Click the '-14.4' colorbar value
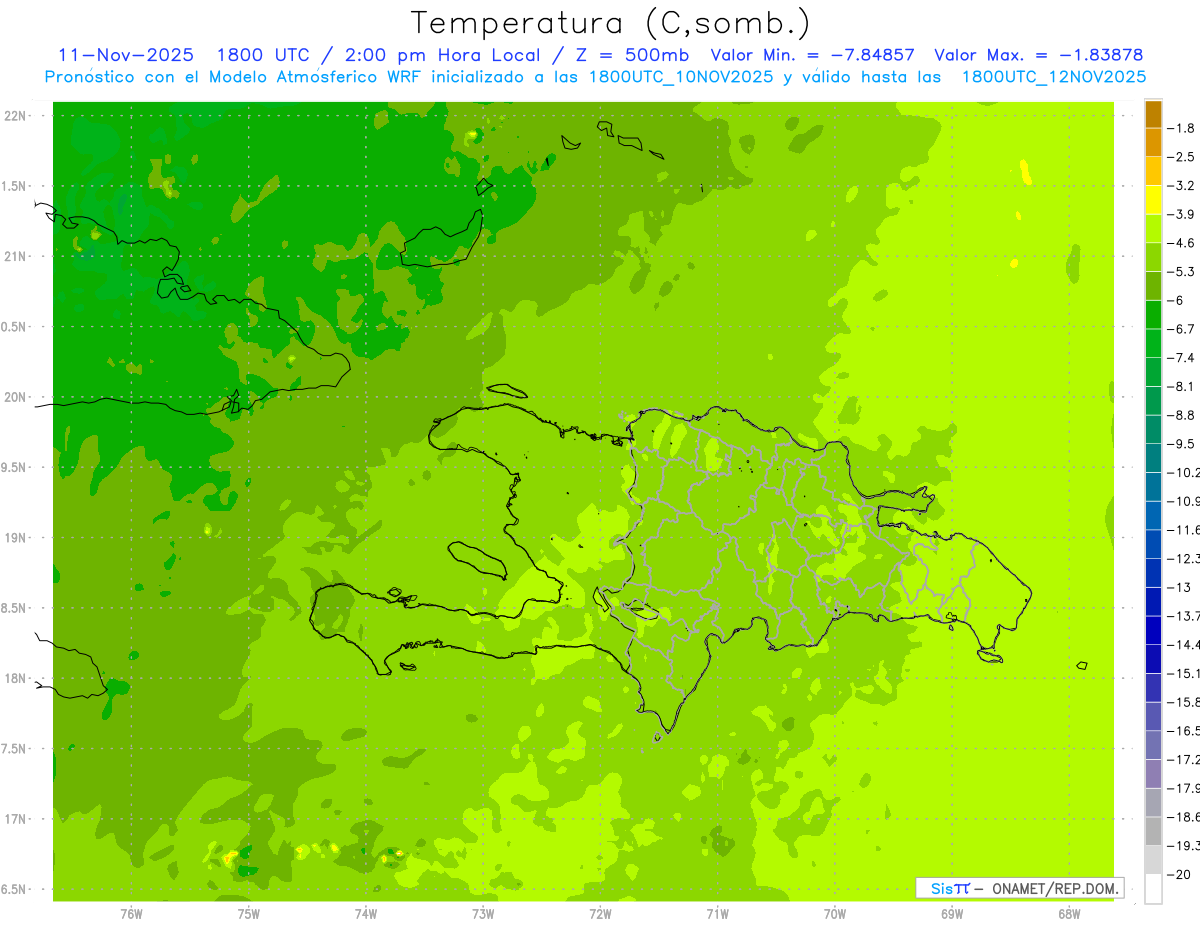The image size is (1200, 927). [x=1182, y=645]
